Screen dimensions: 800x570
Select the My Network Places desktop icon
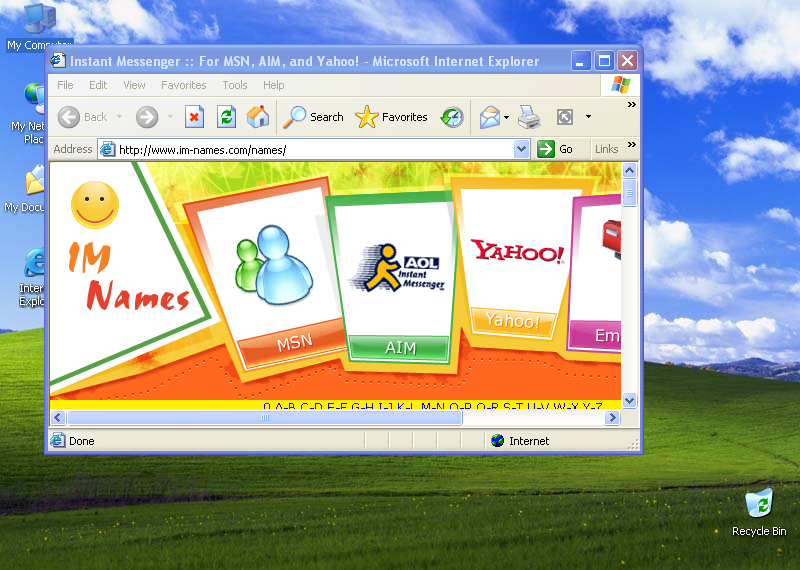pos(27,115)
